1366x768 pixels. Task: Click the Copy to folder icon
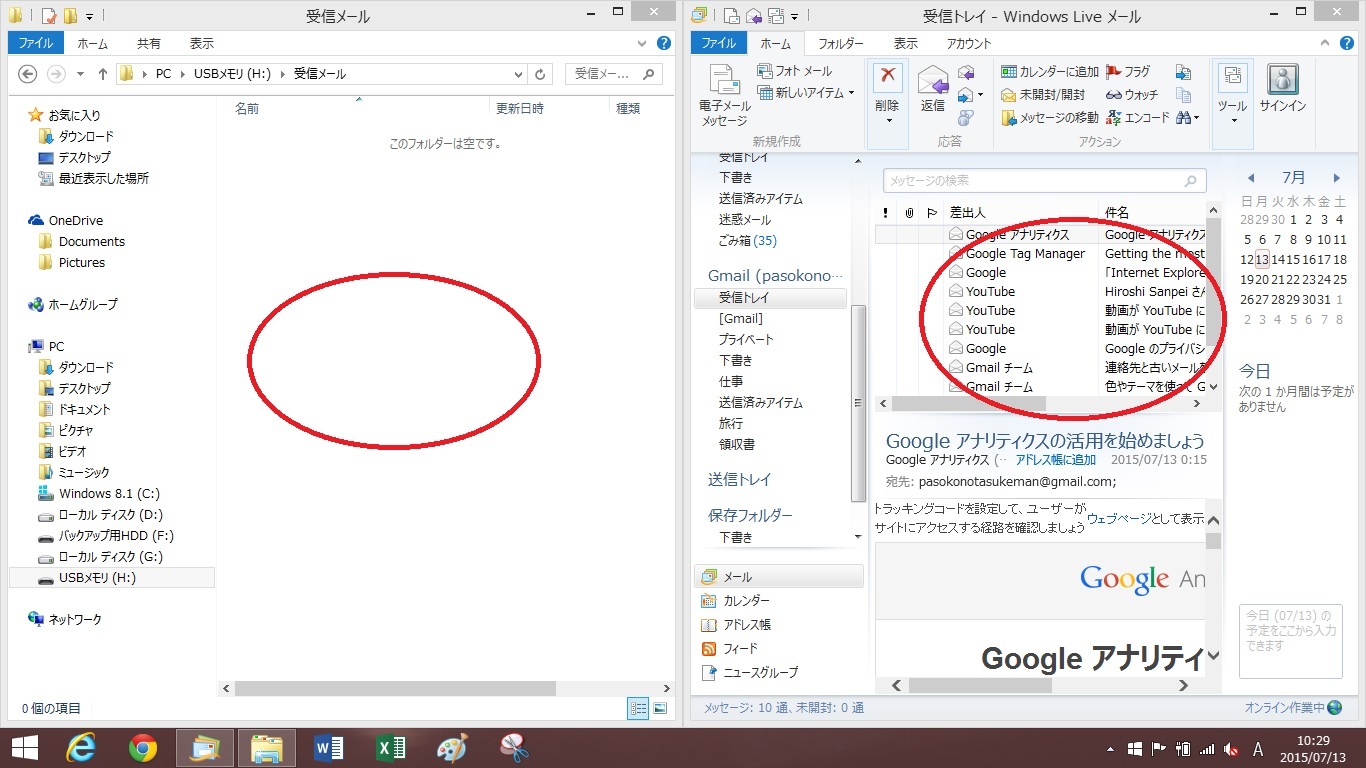click(x=1184, y=72)
